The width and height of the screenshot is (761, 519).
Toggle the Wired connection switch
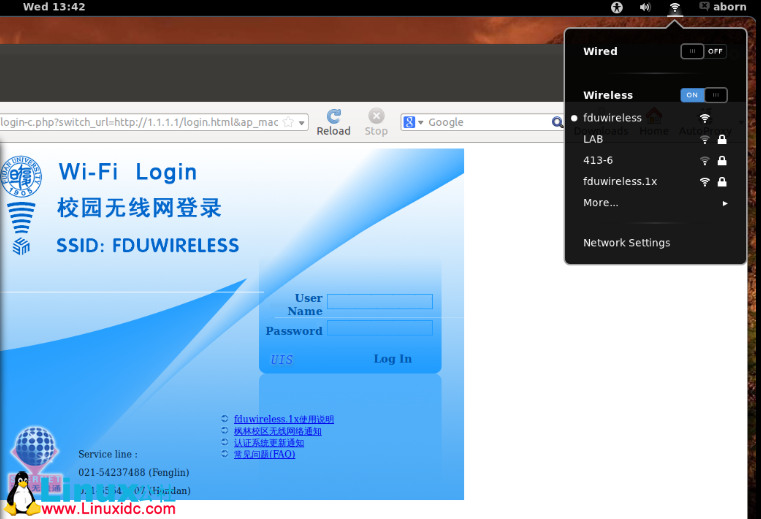point(703,51)
